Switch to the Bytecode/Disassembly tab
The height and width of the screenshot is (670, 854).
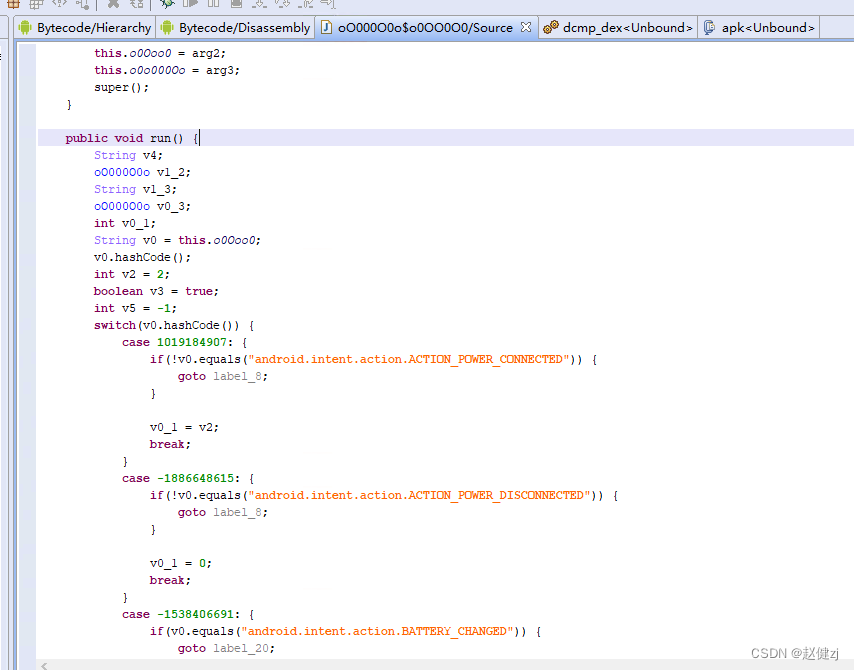coord(235,28)
